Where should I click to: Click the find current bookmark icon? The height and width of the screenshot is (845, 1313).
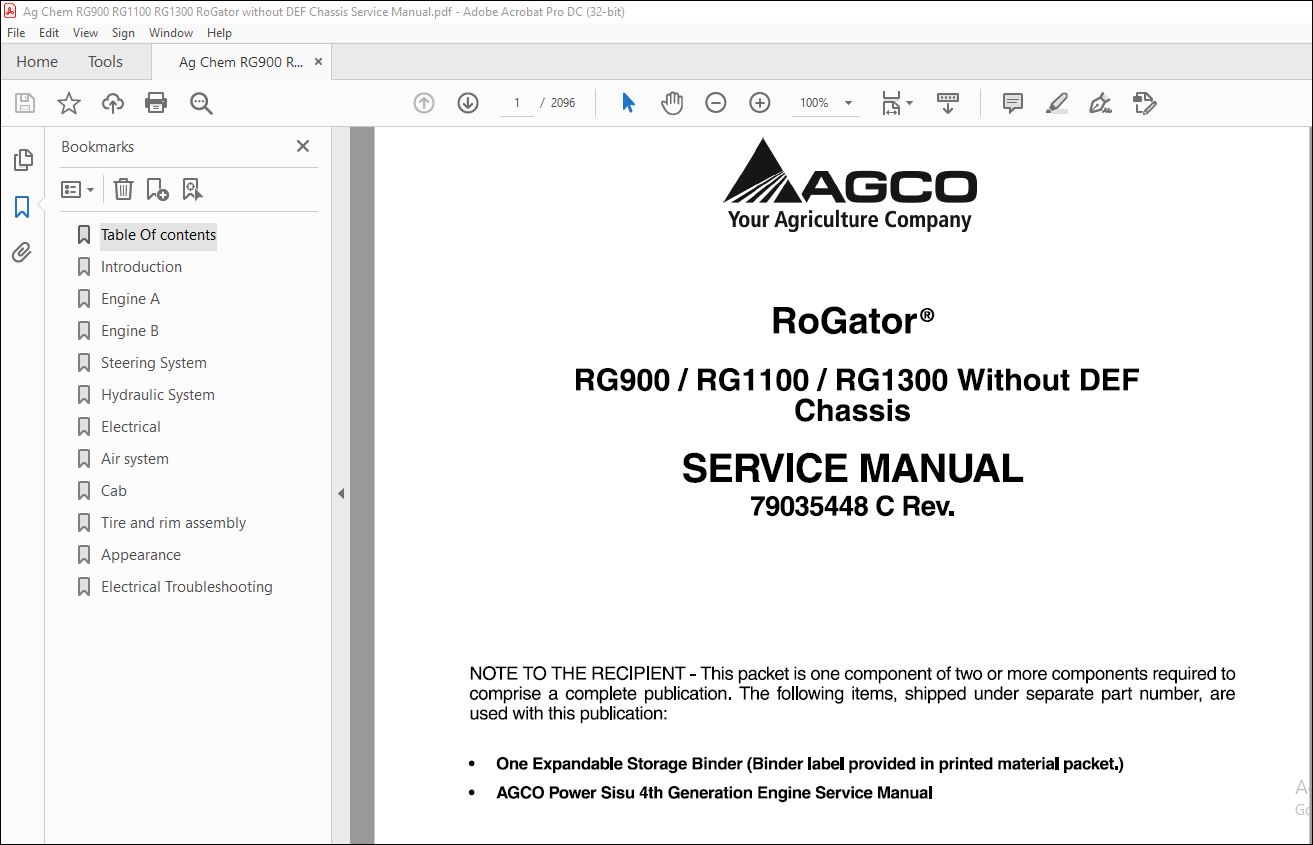[192, 189]
